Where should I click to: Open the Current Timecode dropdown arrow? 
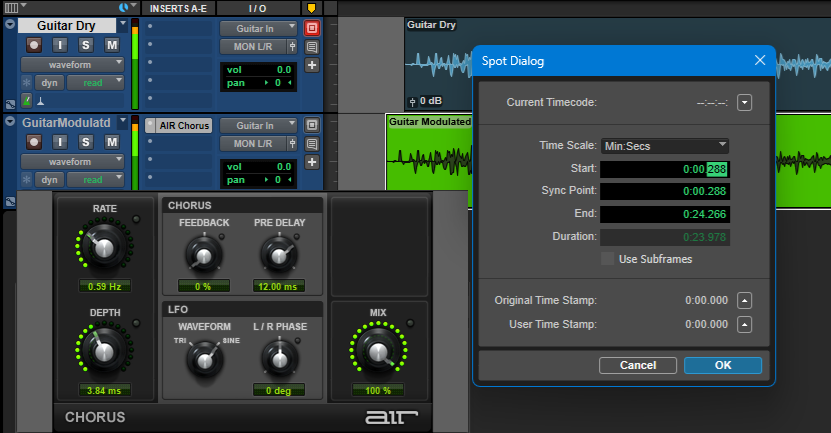744,102
